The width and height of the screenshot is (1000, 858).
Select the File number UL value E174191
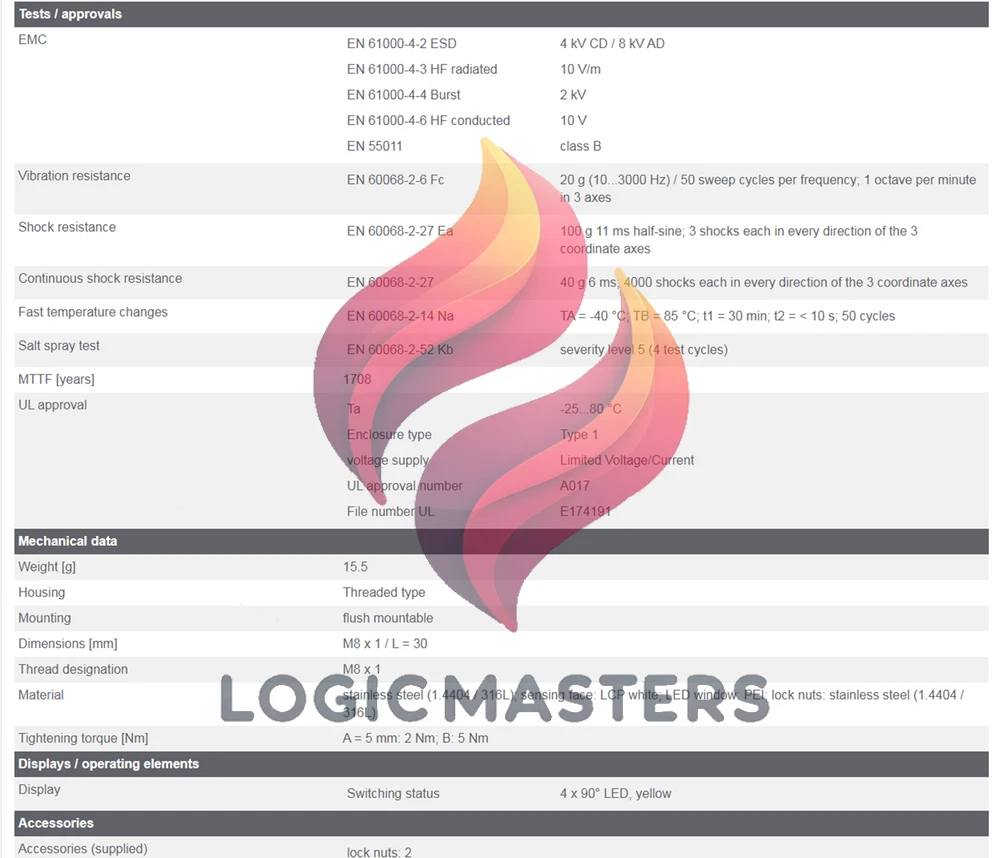(585, 512)
